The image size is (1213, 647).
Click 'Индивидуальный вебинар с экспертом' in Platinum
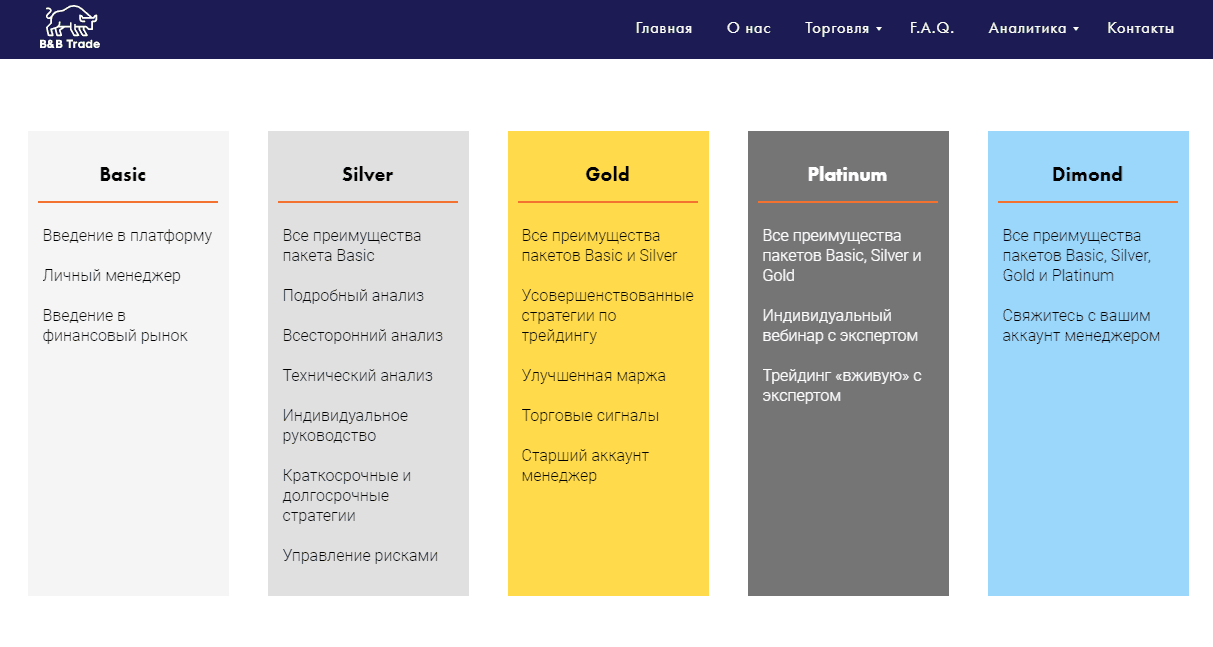click(x=840, y=325)
